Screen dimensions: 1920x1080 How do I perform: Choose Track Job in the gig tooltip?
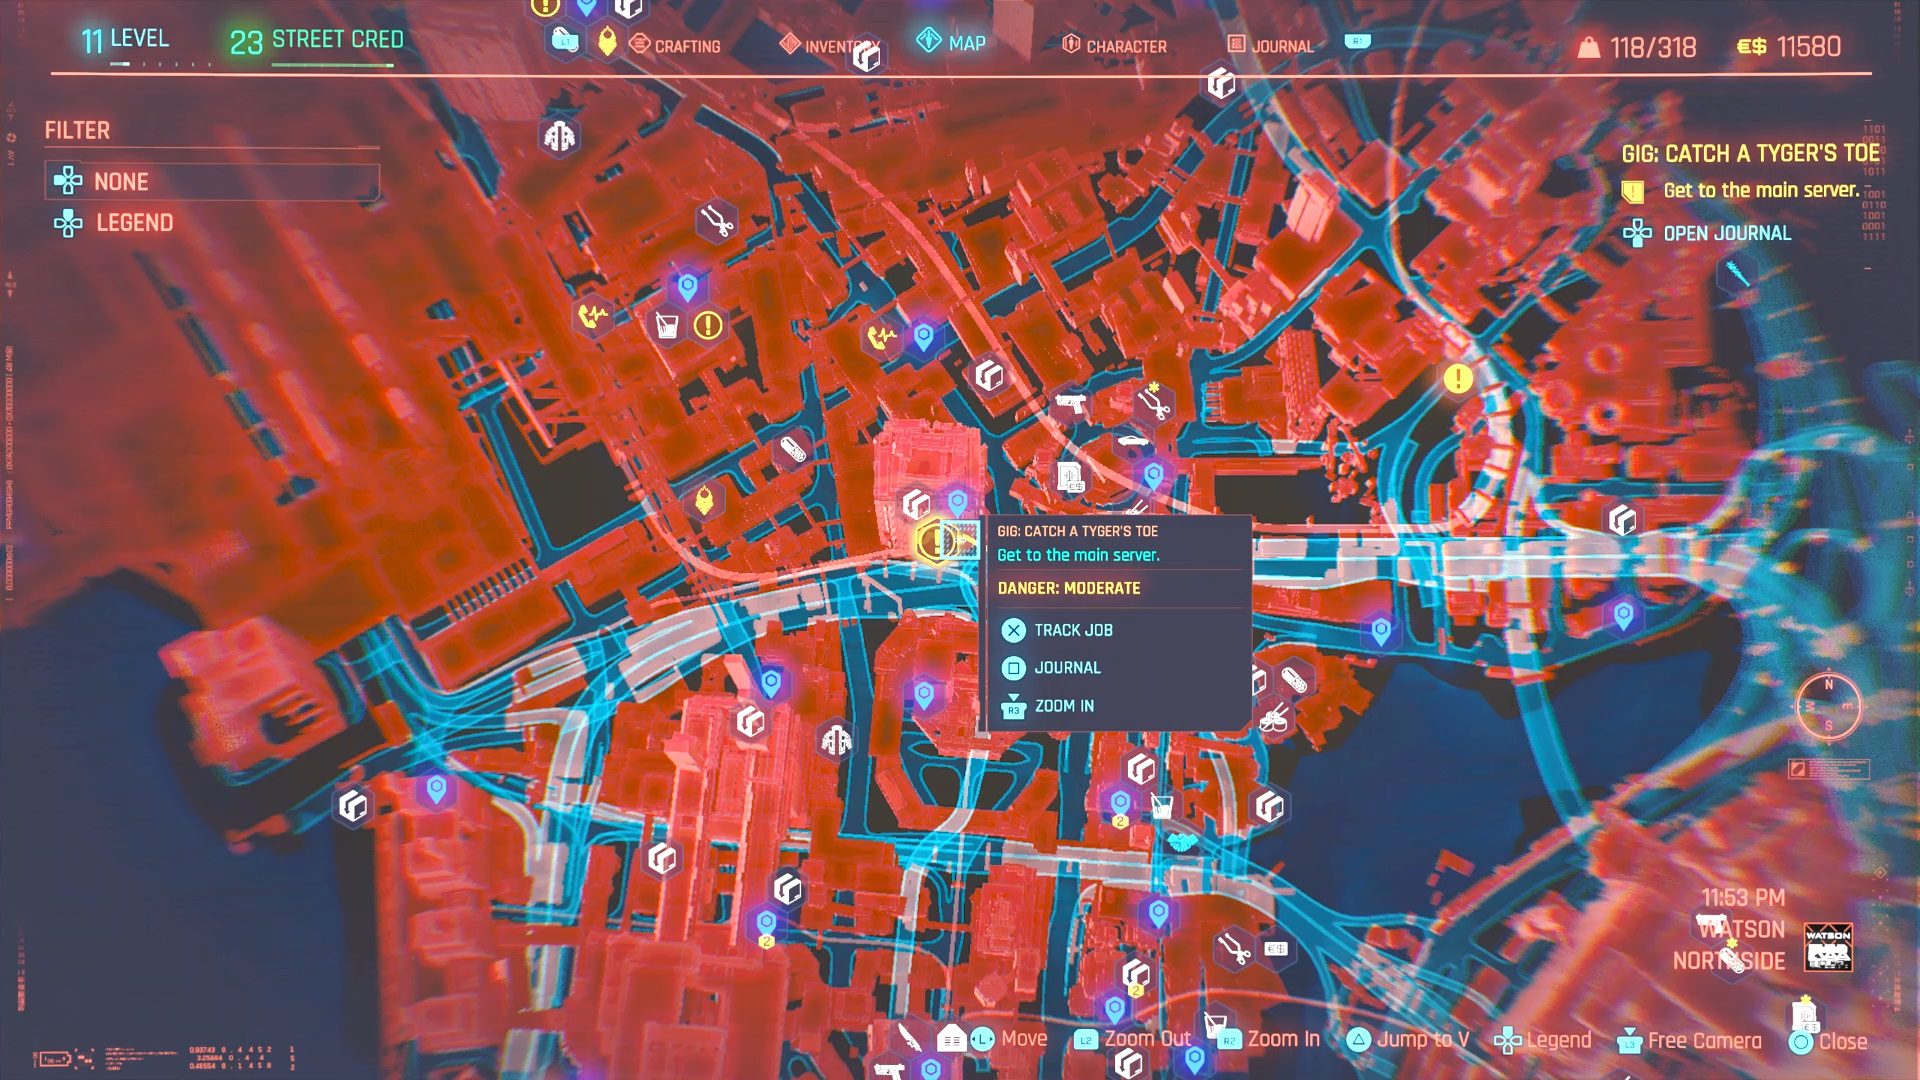1057,630
